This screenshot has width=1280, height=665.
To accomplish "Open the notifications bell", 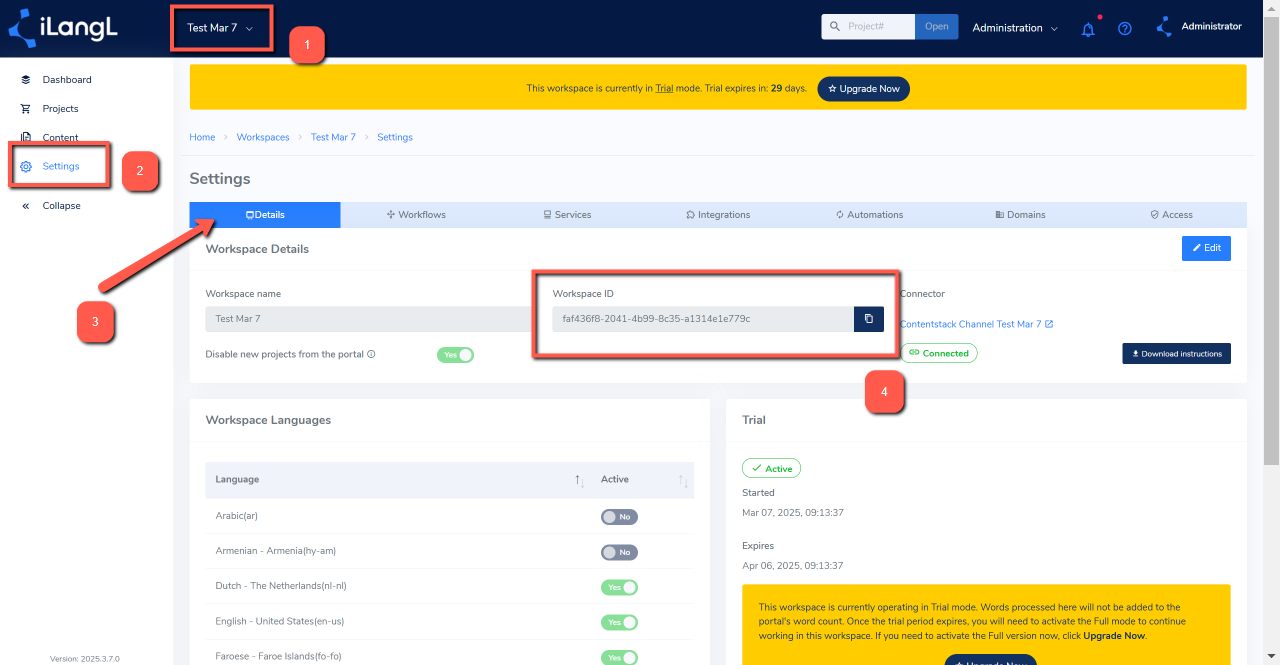I will pyautogui.click(x=1088, y=29).
